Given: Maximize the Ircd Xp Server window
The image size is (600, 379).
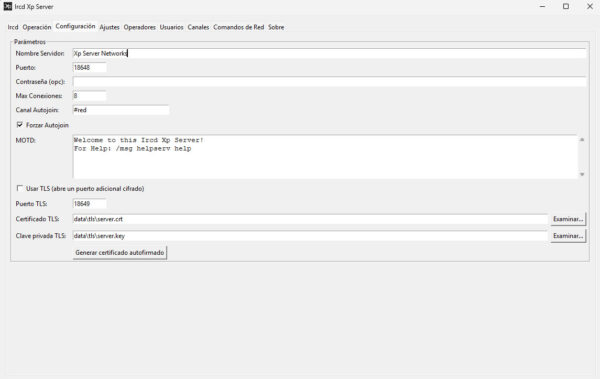Looking at the screenshot, I should click(566, 7).
